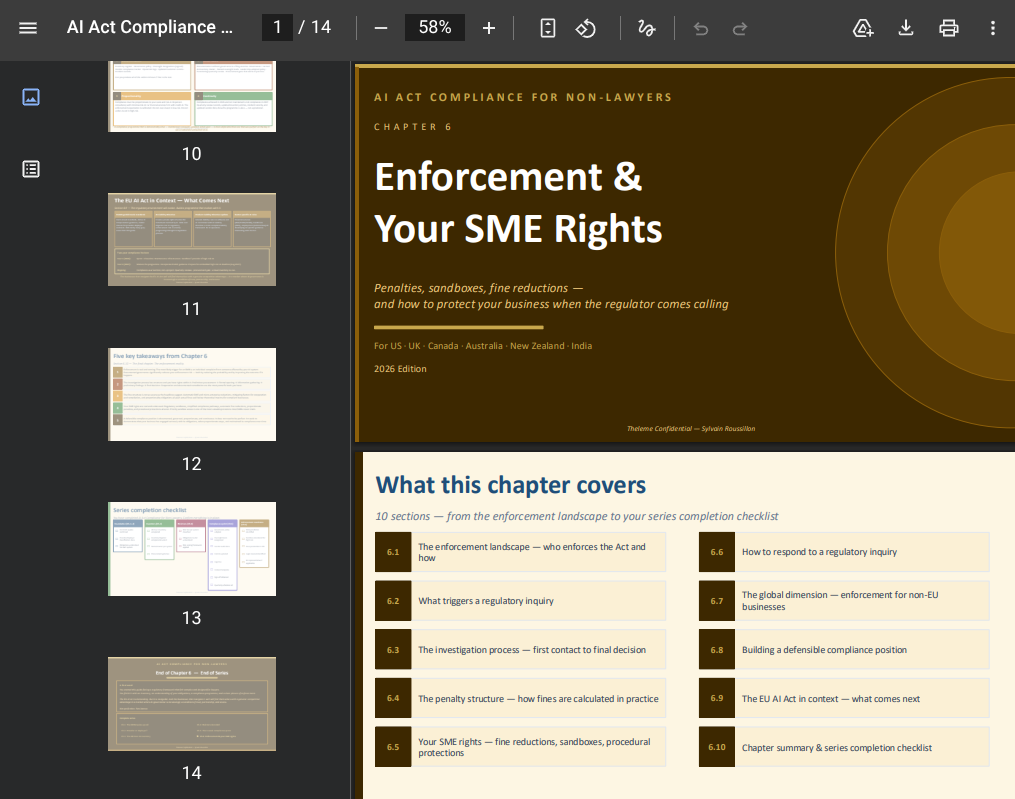Click the fit to page icon
This screenshot has height=799, width=1015.
tap(548, 28)
